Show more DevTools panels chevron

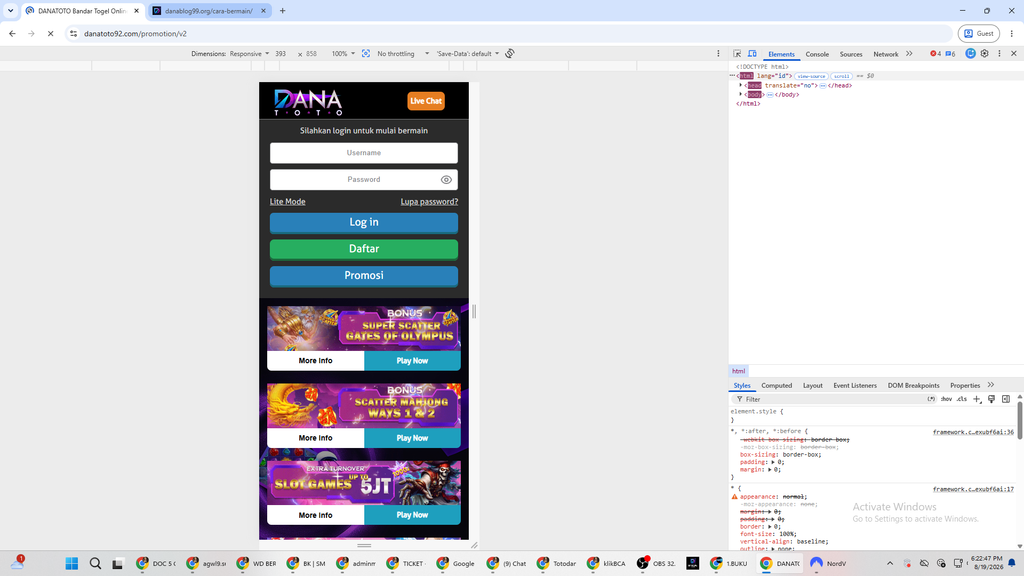click(x=909, y=54)
